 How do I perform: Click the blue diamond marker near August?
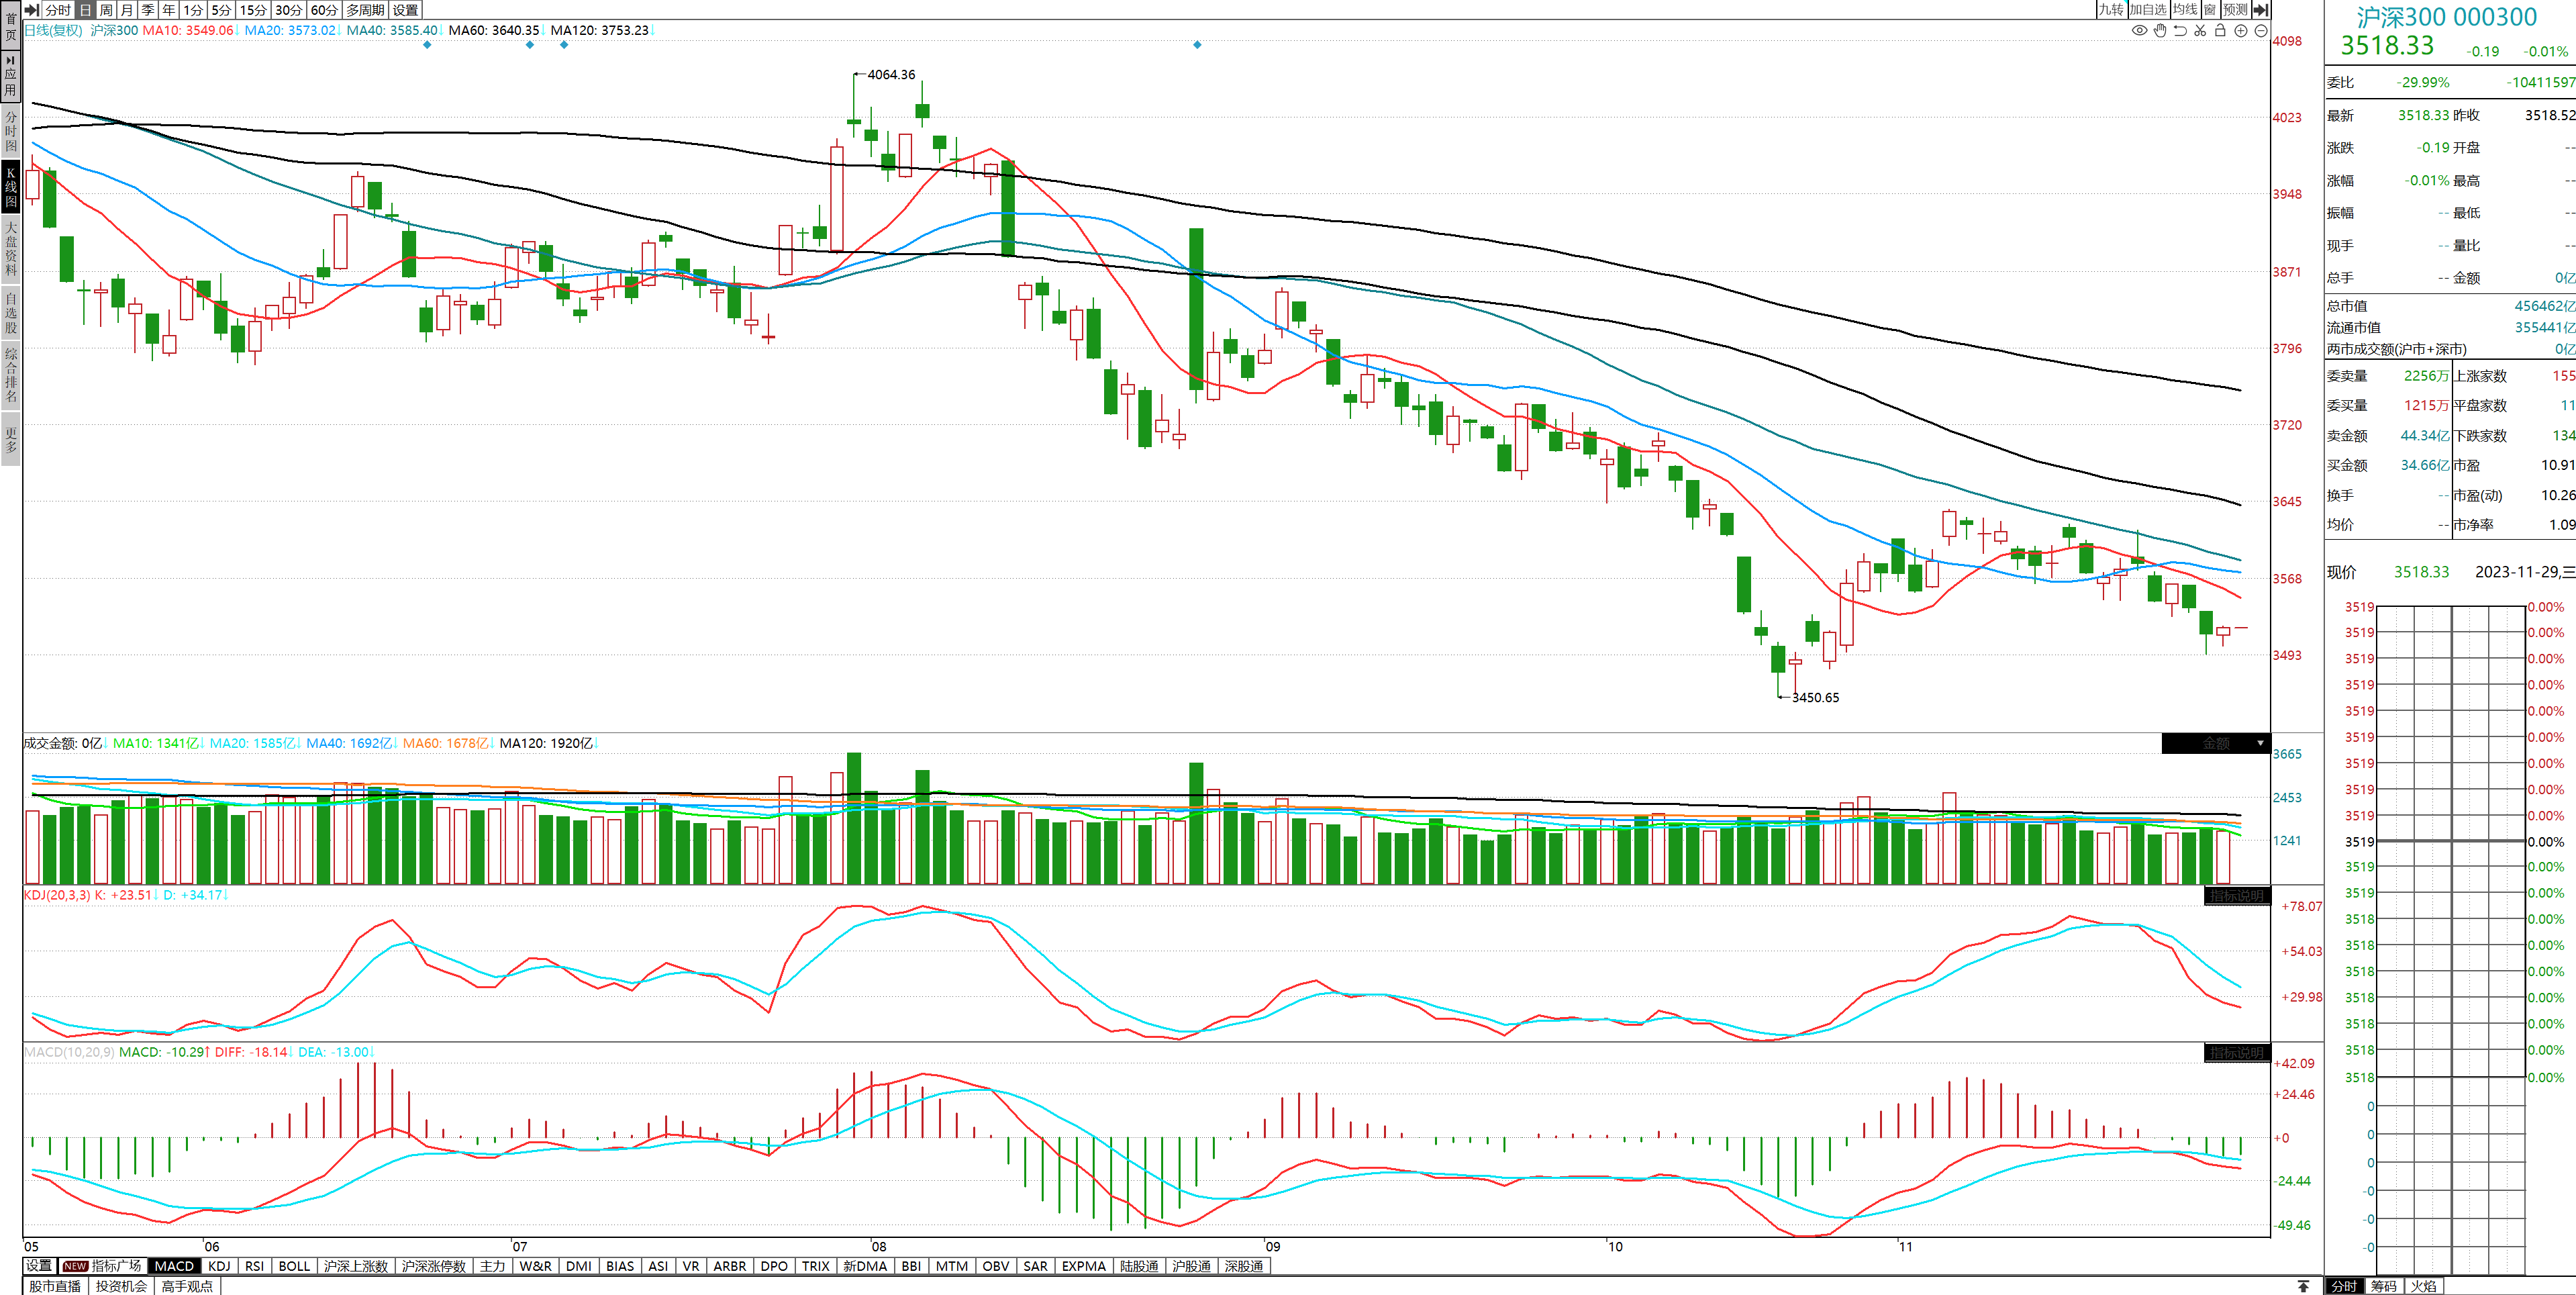click(1197, 45)
